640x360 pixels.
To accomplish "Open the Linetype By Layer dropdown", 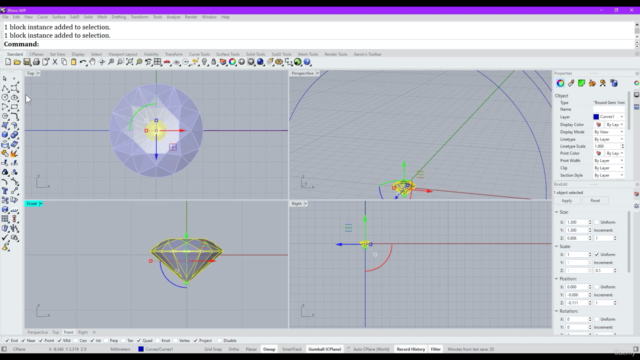I will [609, 139].
